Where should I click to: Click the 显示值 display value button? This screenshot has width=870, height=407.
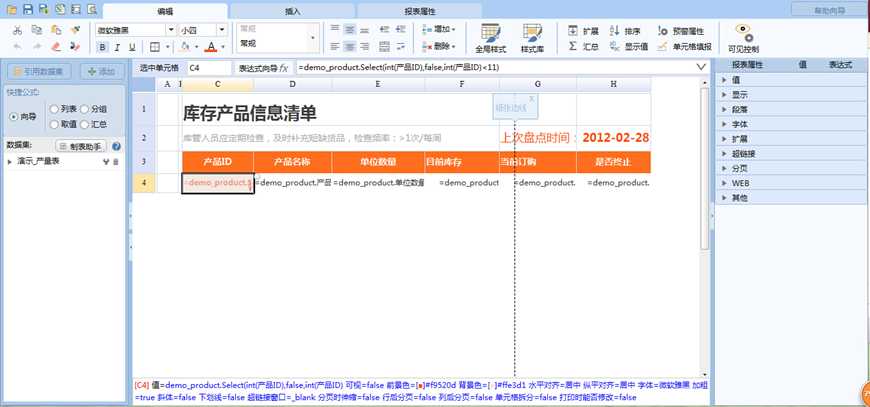coord(629,47)
